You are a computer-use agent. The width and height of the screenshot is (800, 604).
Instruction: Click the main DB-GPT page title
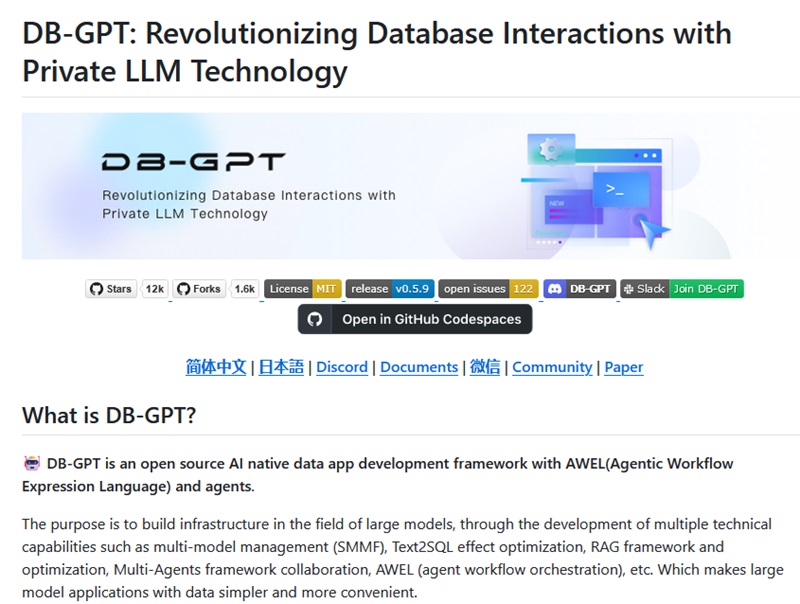(377, 52)
